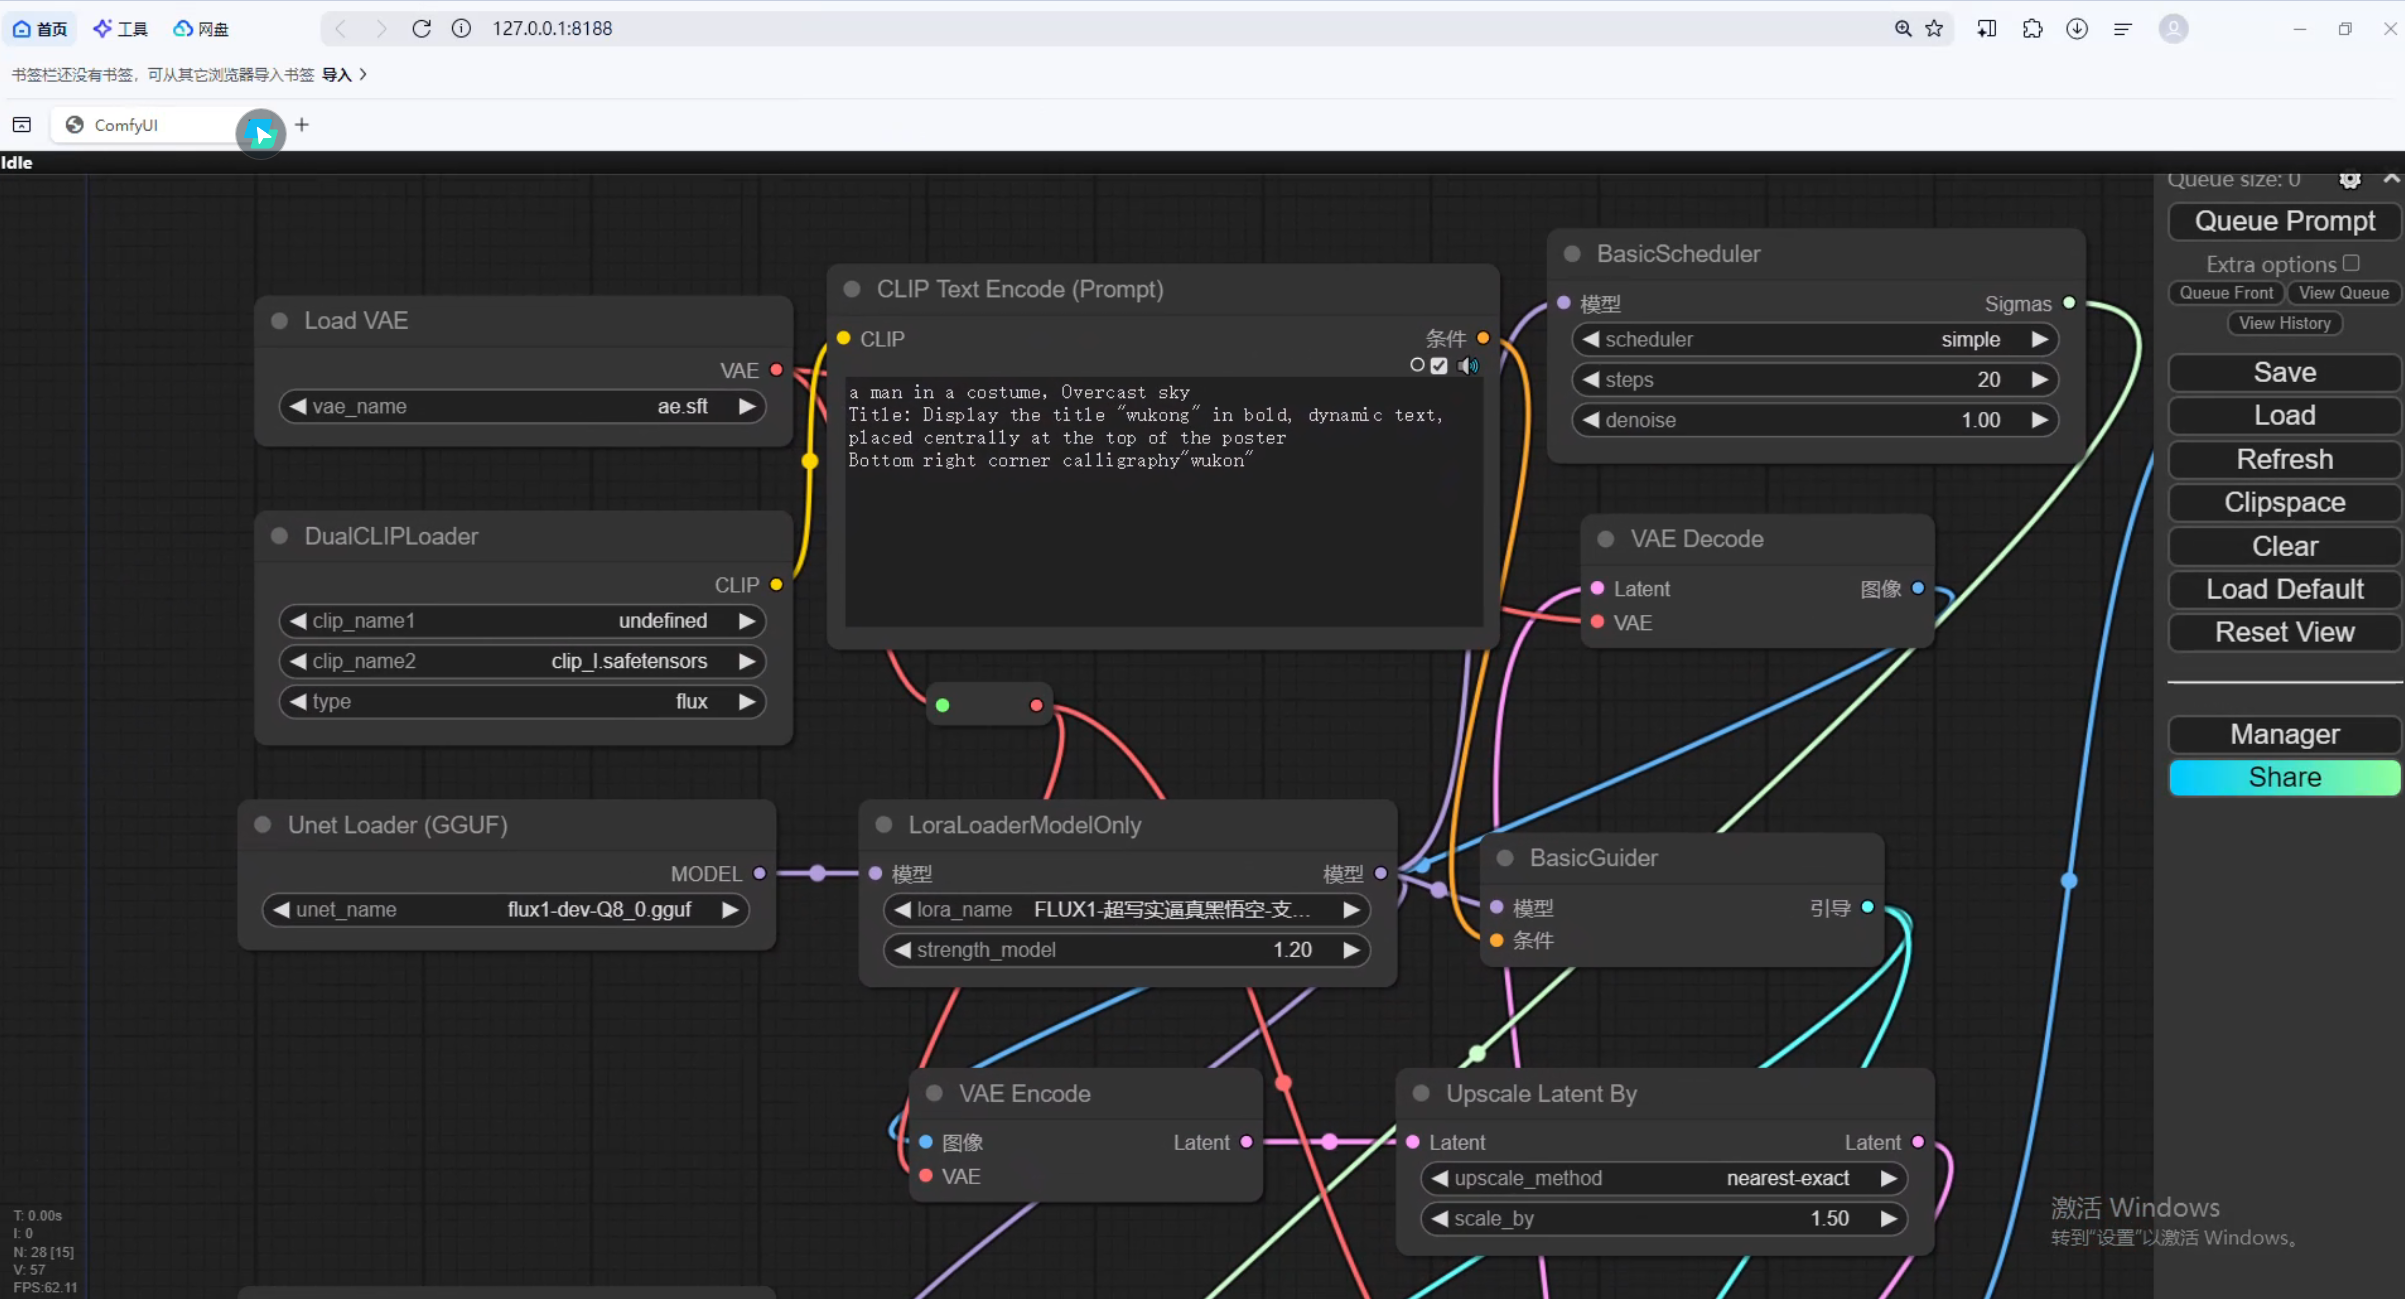Collapse the Unet Loader (GGUF) node dot
2405x1299 pixels.
(x=263, y=825)
